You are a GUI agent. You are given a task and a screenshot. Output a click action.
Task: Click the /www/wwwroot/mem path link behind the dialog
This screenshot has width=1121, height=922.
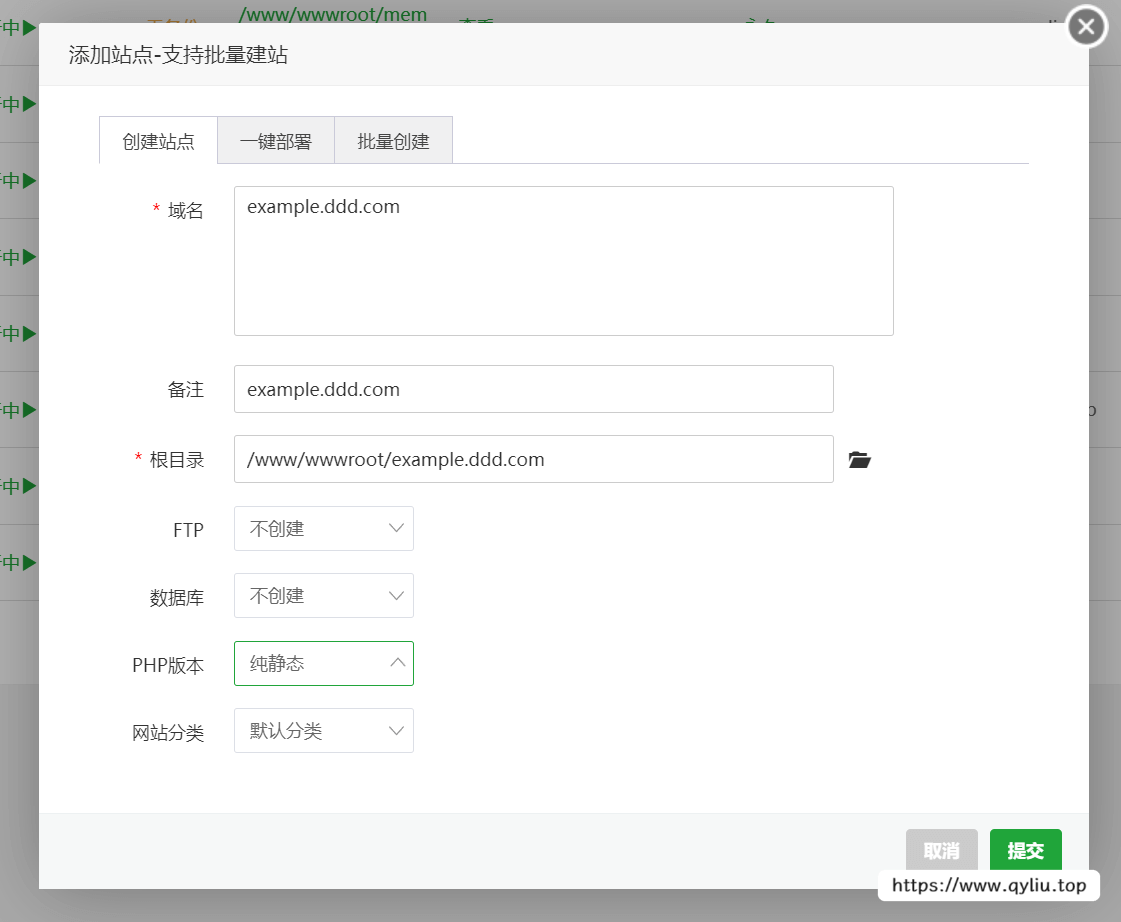point(333,14)
